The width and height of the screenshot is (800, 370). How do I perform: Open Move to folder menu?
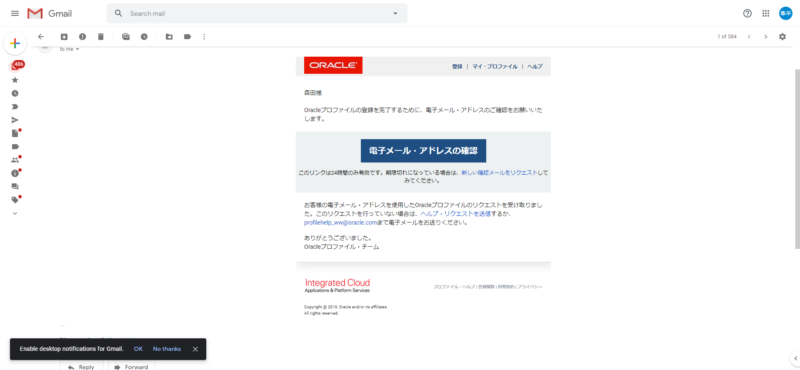169,37
